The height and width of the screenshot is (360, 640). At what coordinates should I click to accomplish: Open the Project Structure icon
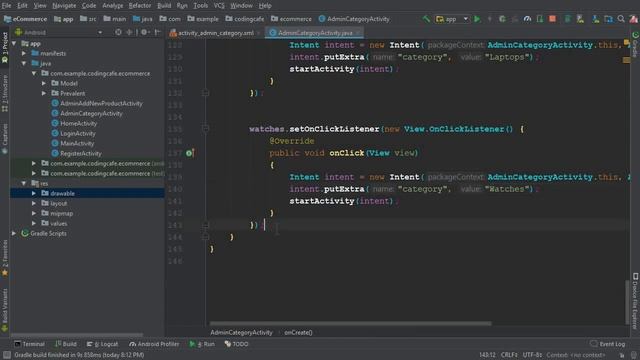tap(608, 19)
